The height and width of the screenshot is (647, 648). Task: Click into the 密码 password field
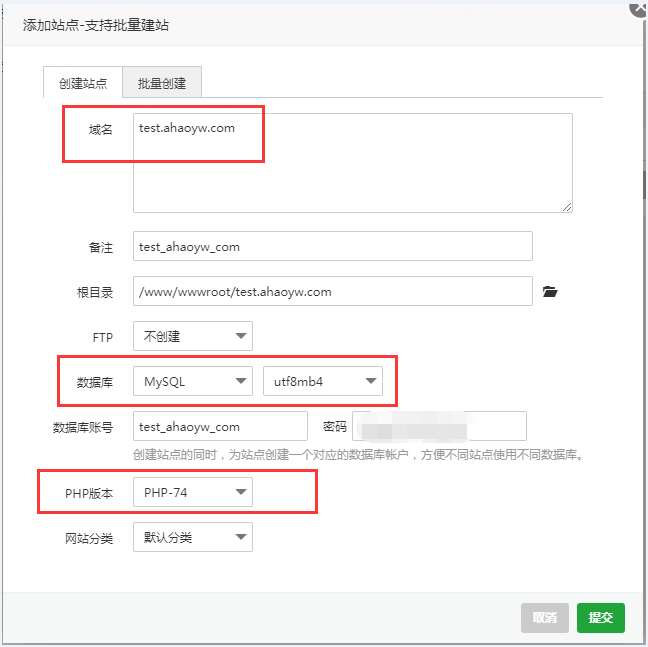439,426
